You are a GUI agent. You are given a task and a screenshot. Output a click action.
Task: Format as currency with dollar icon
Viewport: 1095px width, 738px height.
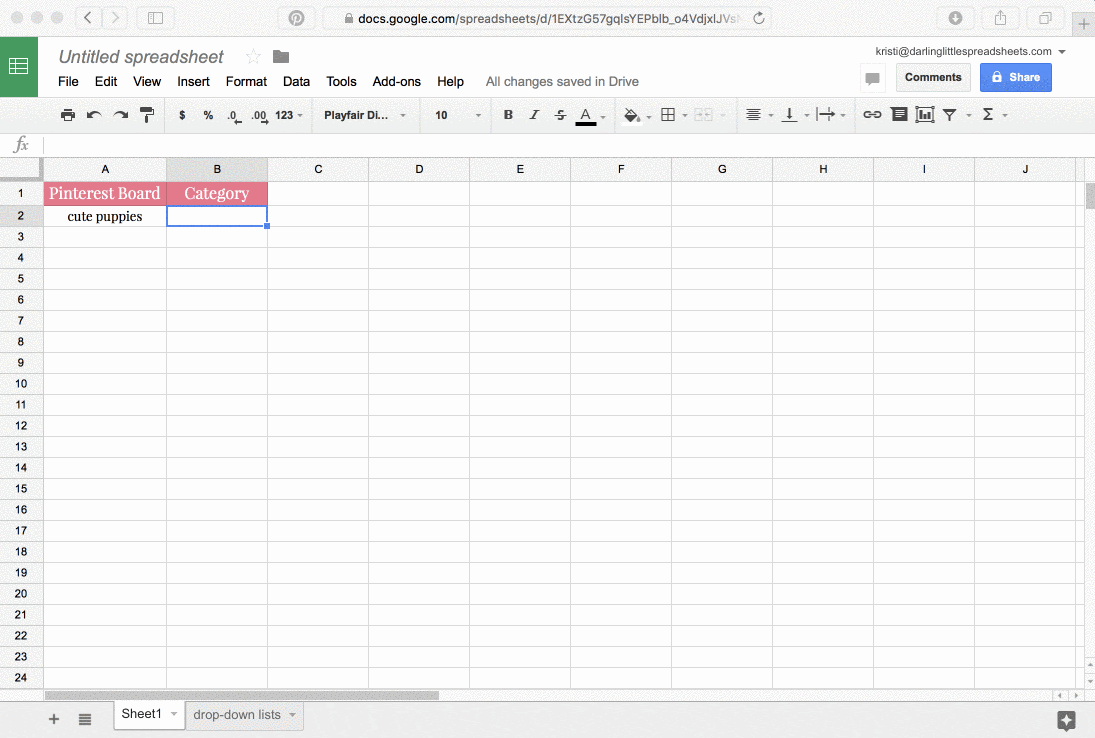[182, 115]
